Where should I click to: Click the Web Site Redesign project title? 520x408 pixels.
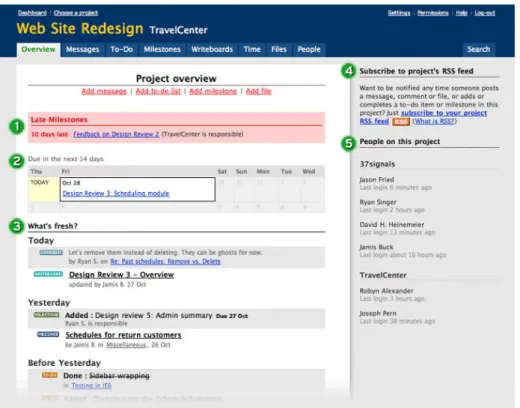(x=80, y=29)
